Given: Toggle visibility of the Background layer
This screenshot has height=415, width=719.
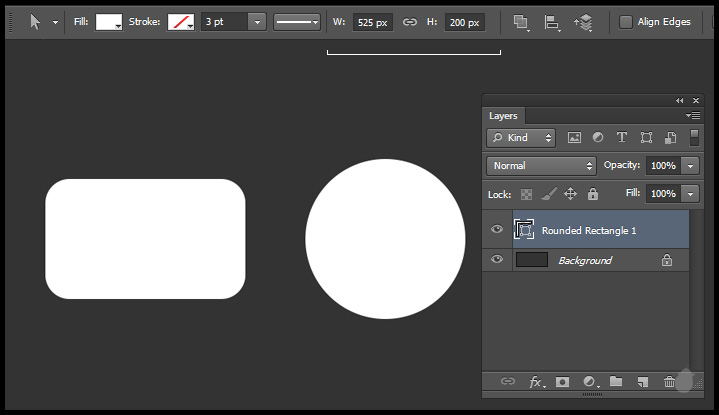Looking at the screenshot, I should tap(497, 260).
